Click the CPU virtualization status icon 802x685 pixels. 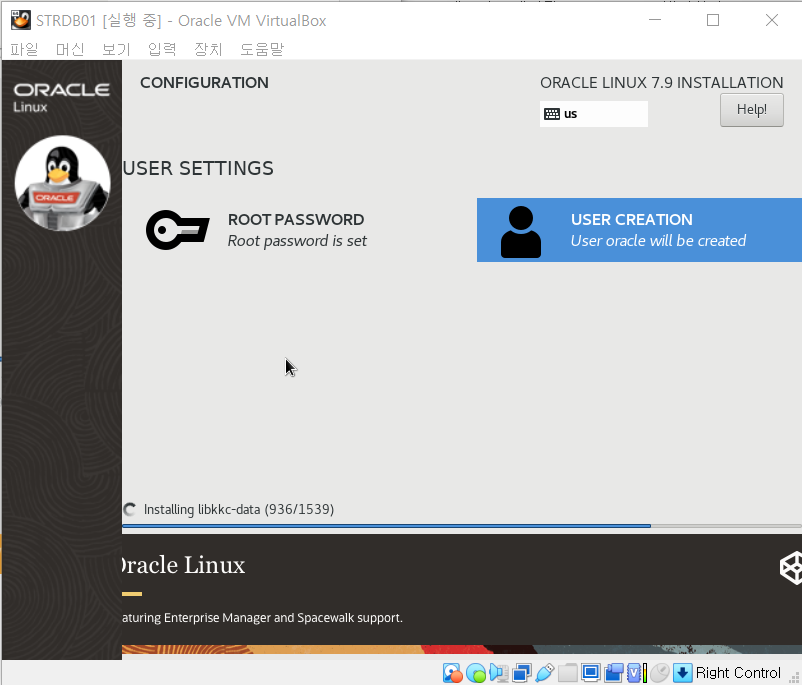point(636,673)
